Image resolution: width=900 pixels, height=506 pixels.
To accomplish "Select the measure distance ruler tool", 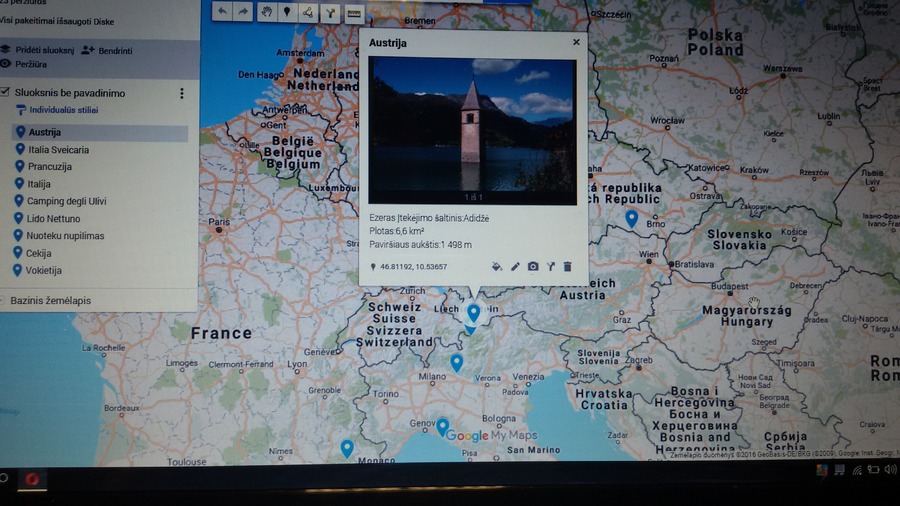I will coord(354,14).
